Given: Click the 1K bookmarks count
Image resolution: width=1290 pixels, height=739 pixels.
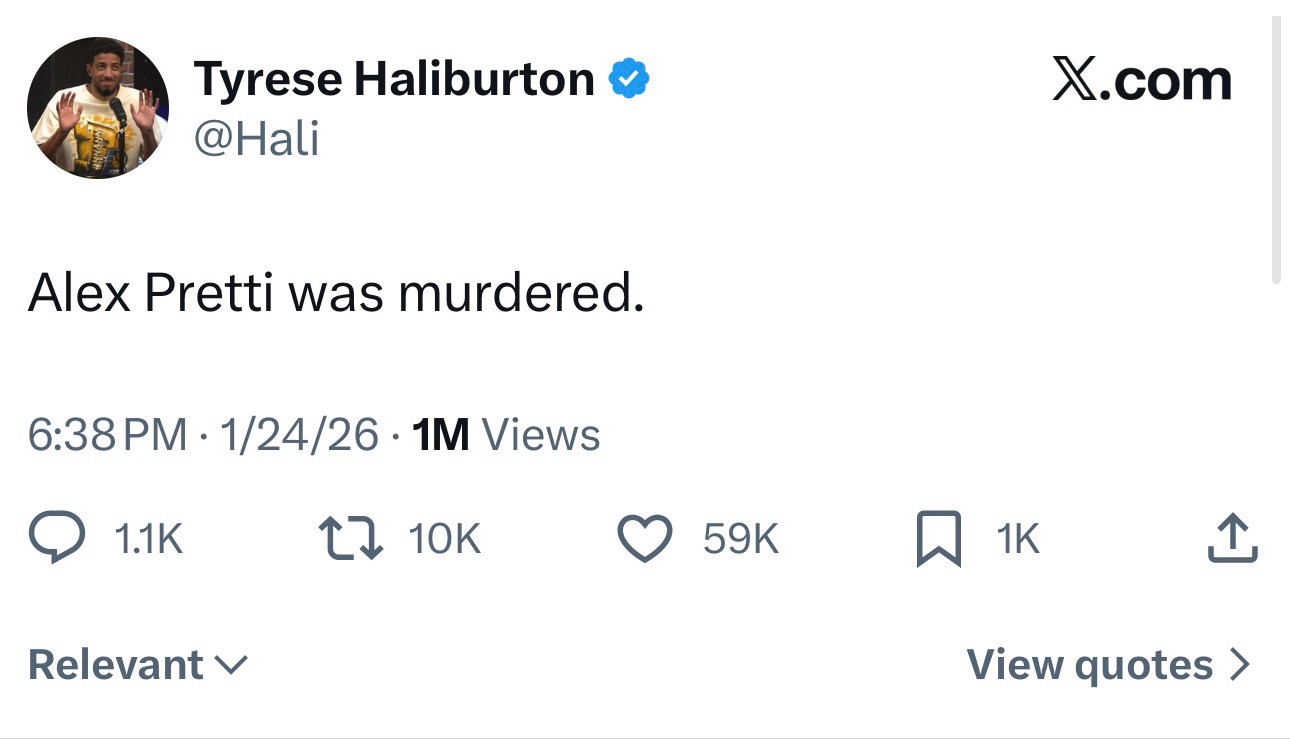Looking at the screenshot, I should 1018,540.
